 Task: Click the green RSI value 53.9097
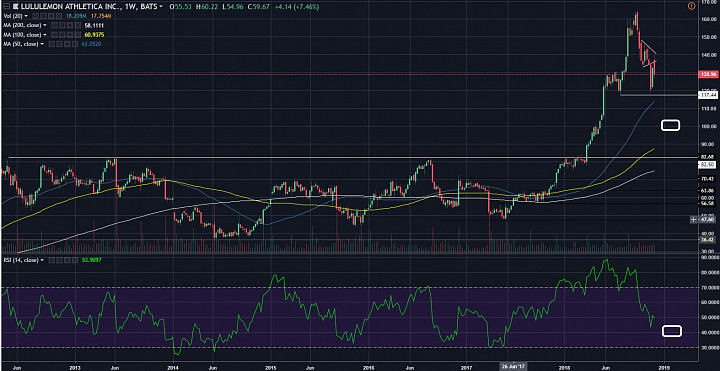91,260
